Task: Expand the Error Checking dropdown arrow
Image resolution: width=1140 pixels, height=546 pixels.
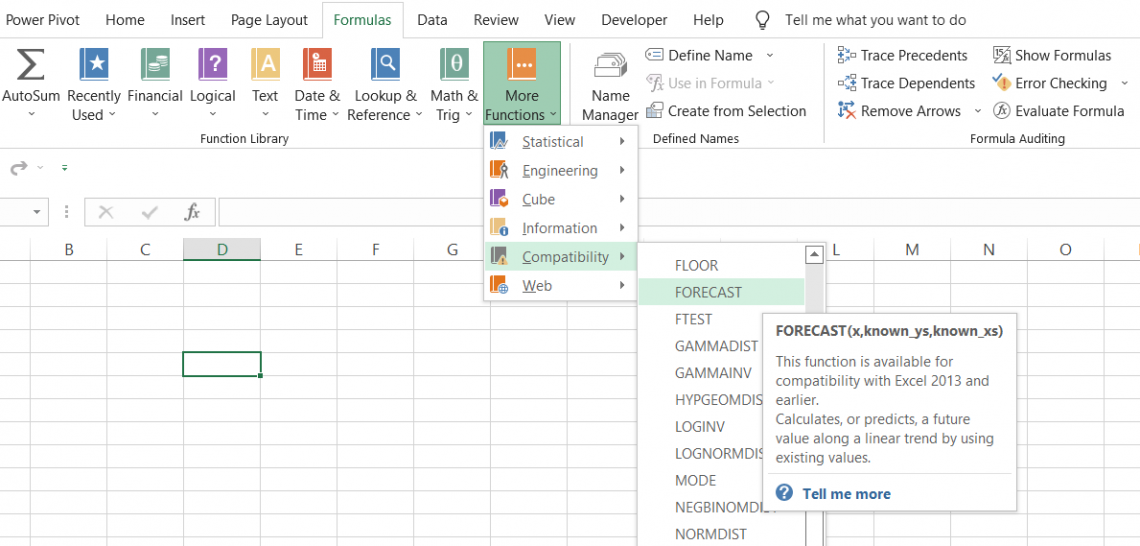Action: tap(1125, 83)
